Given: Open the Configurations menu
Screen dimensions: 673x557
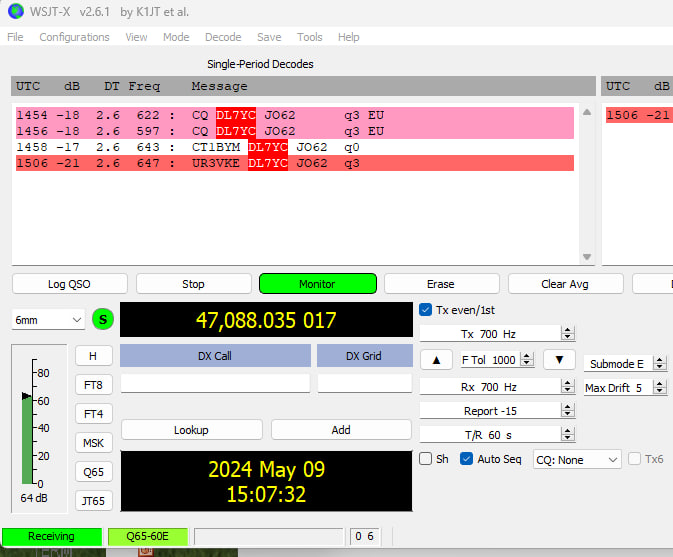Looking at the screenshot, I should coord(74,37).
